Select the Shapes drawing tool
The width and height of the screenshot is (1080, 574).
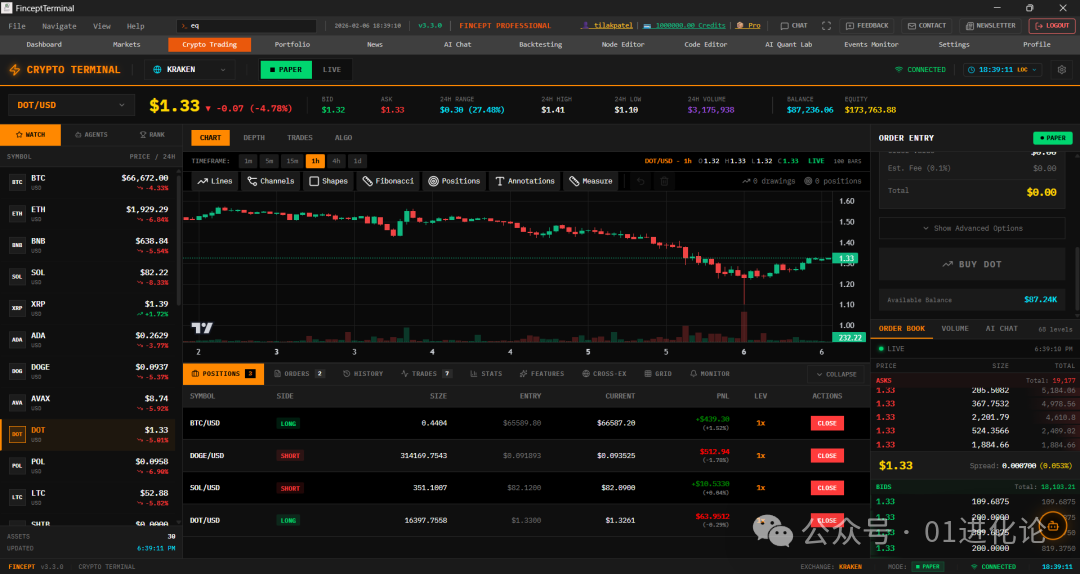[x=329, y=181]
